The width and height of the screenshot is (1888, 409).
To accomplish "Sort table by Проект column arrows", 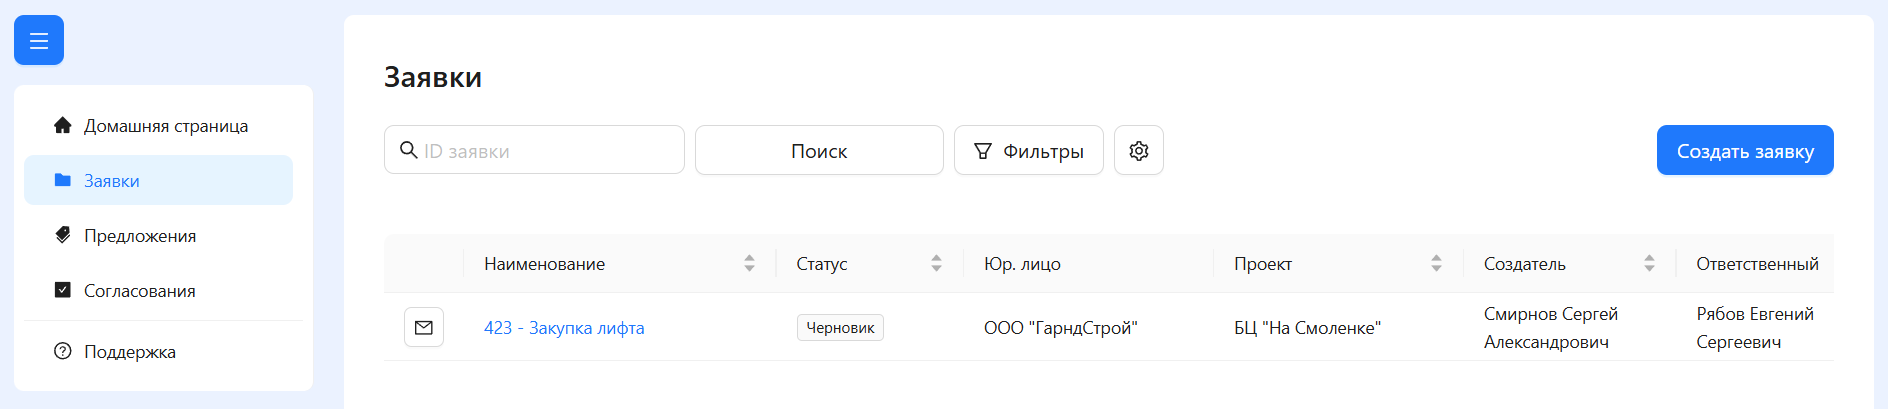I will click(1436, 263).
